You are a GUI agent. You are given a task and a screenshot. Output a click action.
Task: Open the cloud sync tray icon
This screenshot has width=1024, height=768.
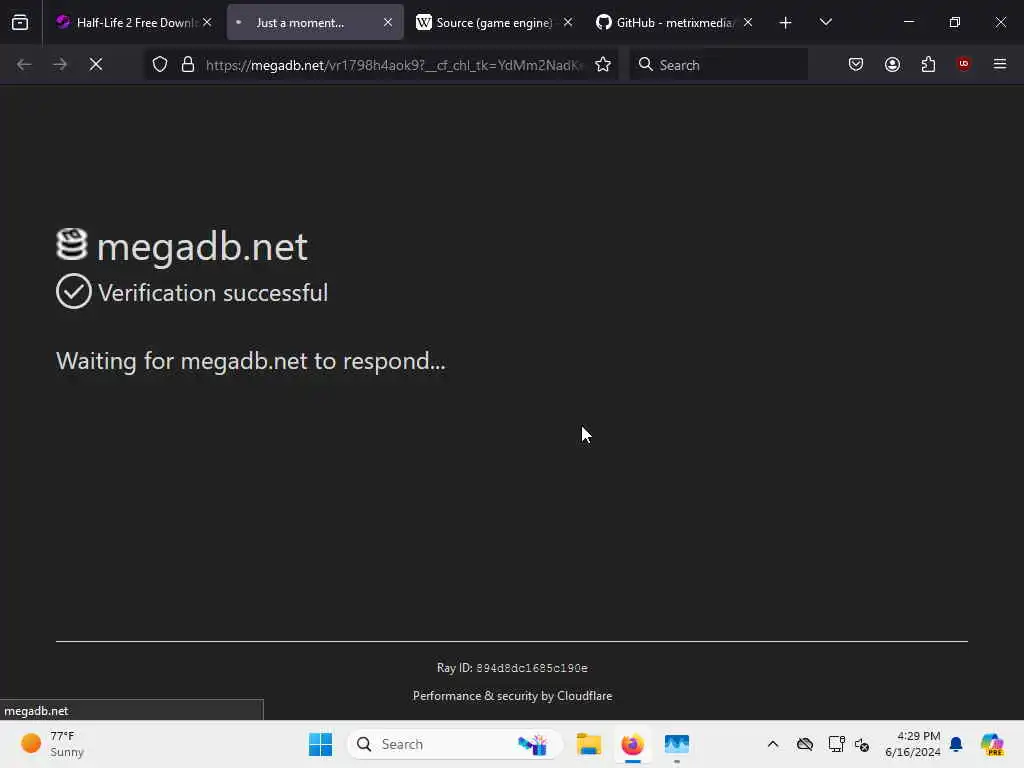click(x=805, y=744)
